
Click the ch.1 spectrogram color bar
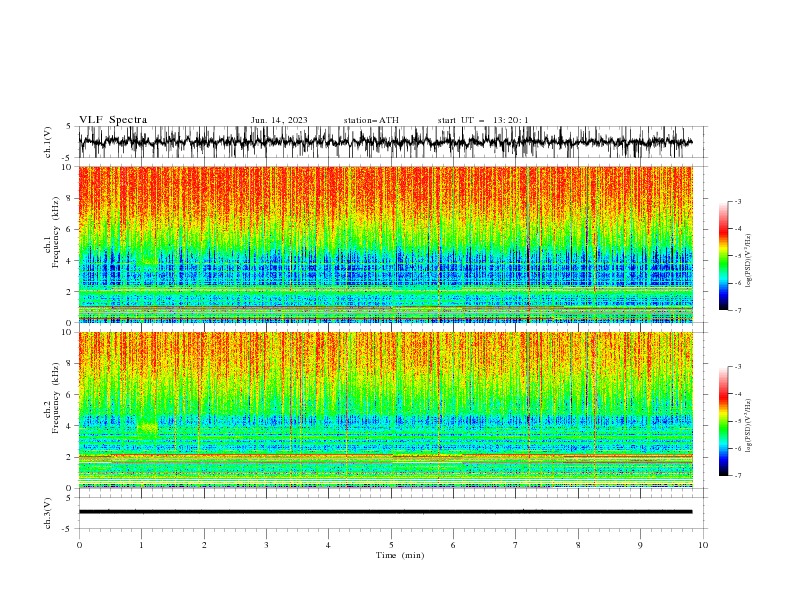pos(724,256)
